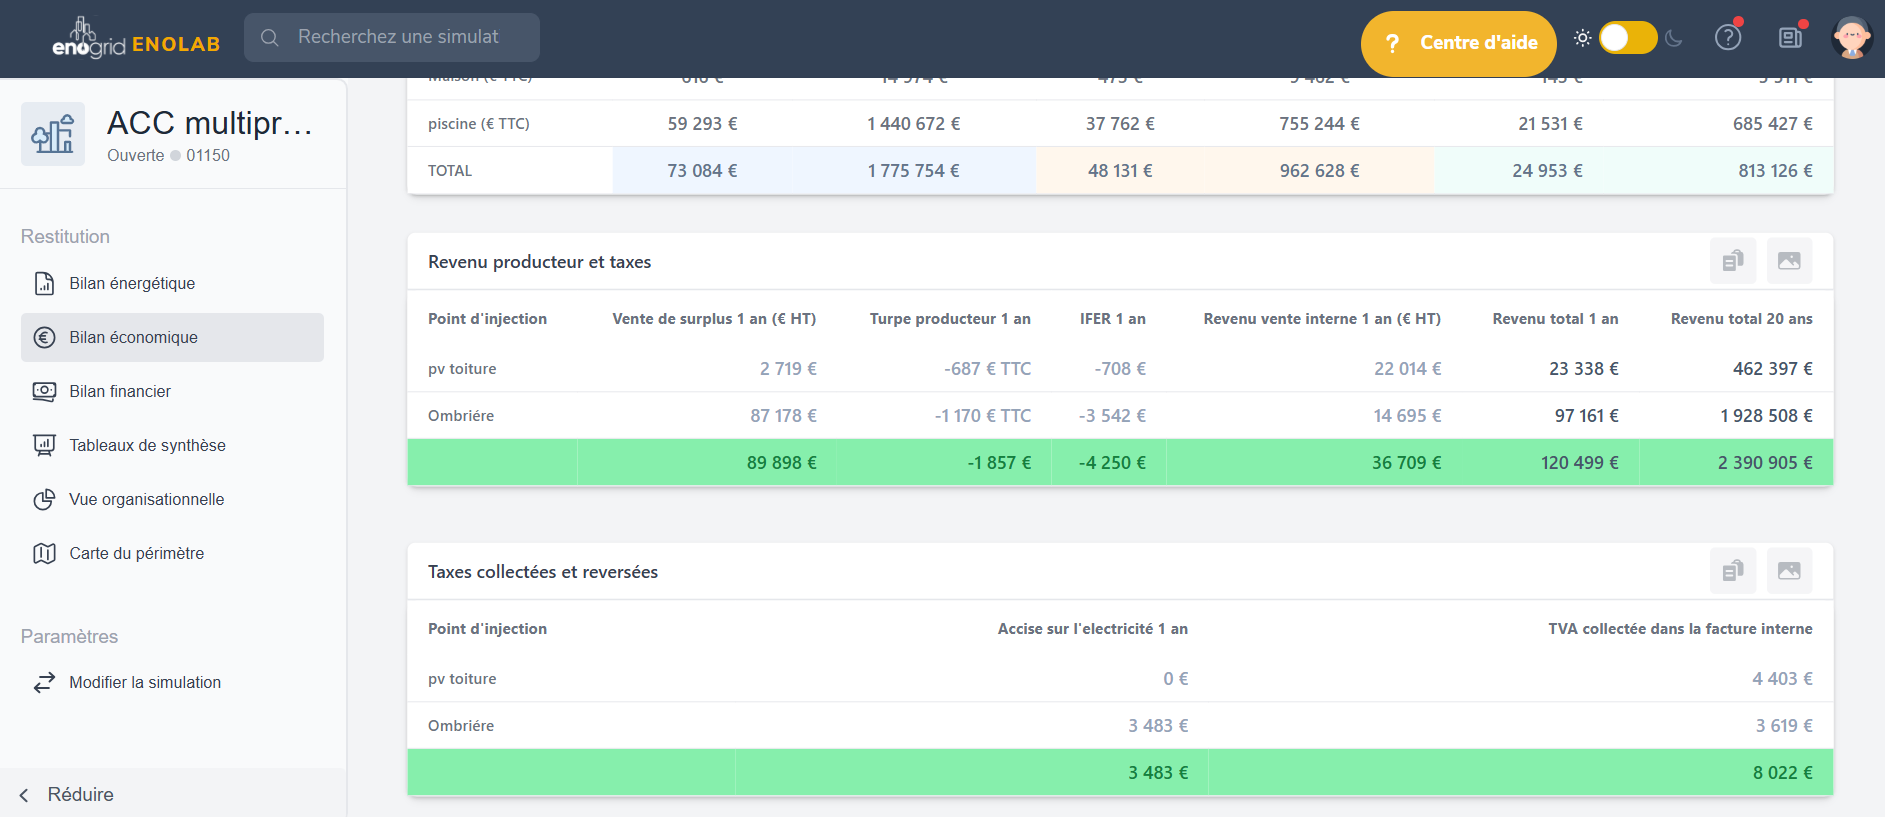The width and height of the screenshot is (1885, 817).
Task: Open Tableaux de synthèse
Action: click(147, 446)
